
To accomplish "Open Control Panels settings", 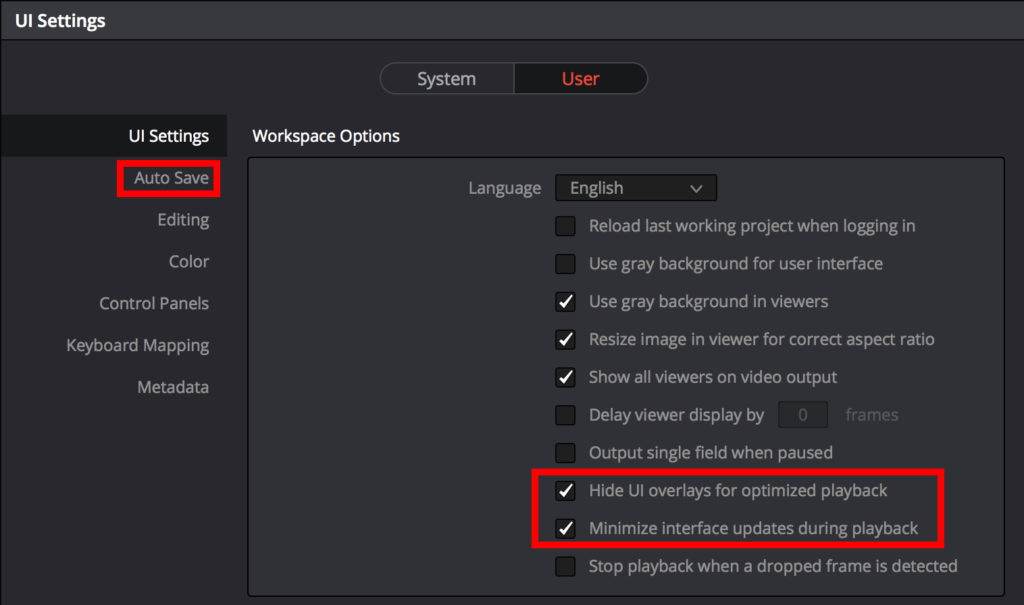I will point(154,303).
